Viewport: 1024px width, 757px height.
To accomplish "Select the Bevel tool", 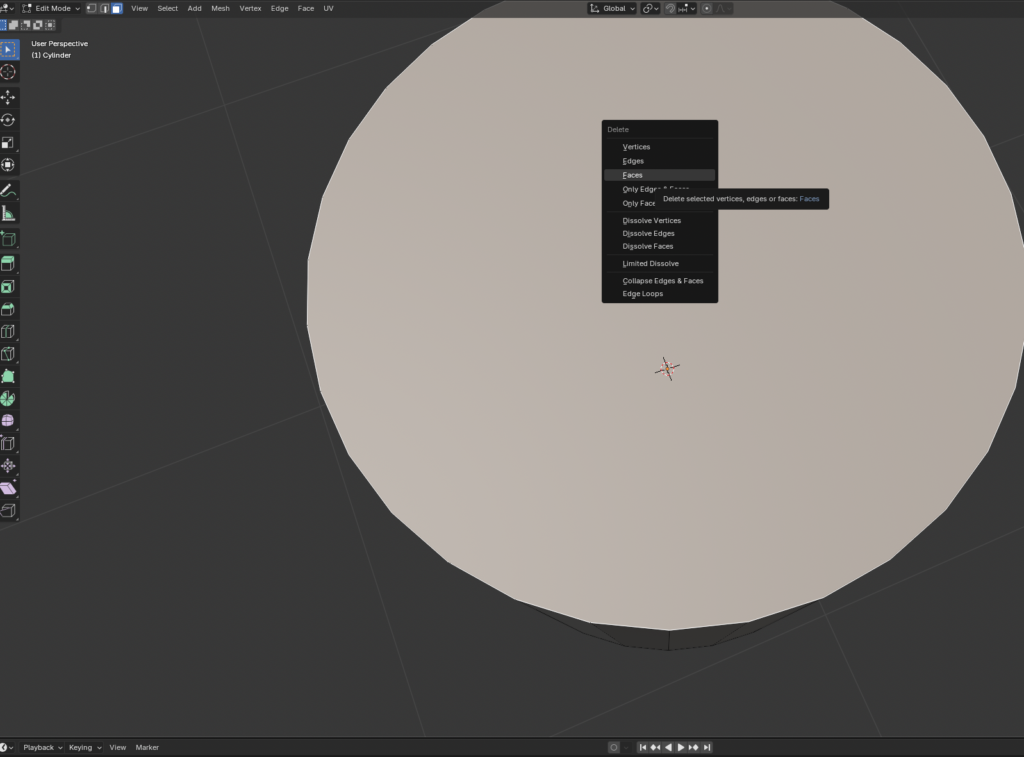I will pos(9,309).
